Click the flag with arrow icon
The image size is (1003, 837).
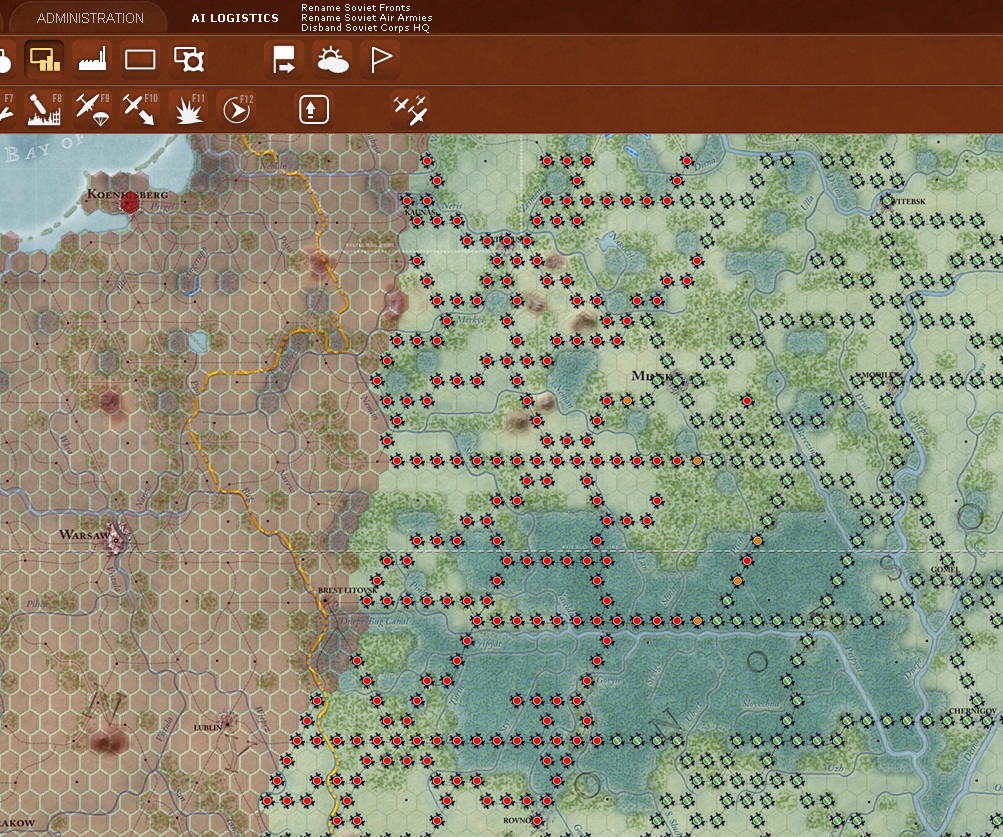284,60
